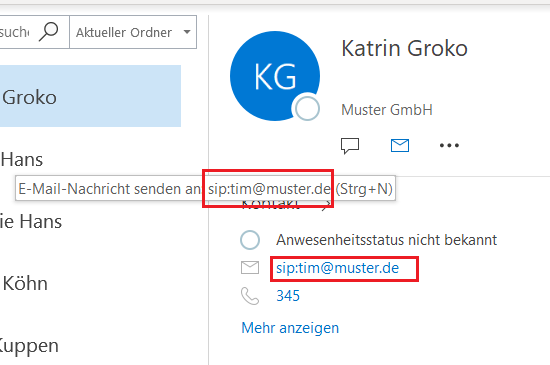The width and height of the screenshot is (550, 365).
Task: Click the presence circle beside Anwesenheitsstatus
Action: coord(250,240)
